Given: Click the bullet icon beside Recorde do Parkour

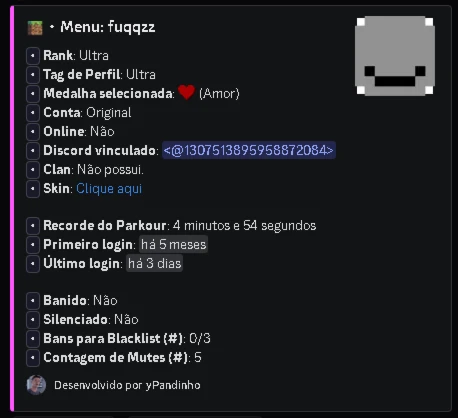Looking at the screenshot, I should pyautogui.click(x=33, y=226).
